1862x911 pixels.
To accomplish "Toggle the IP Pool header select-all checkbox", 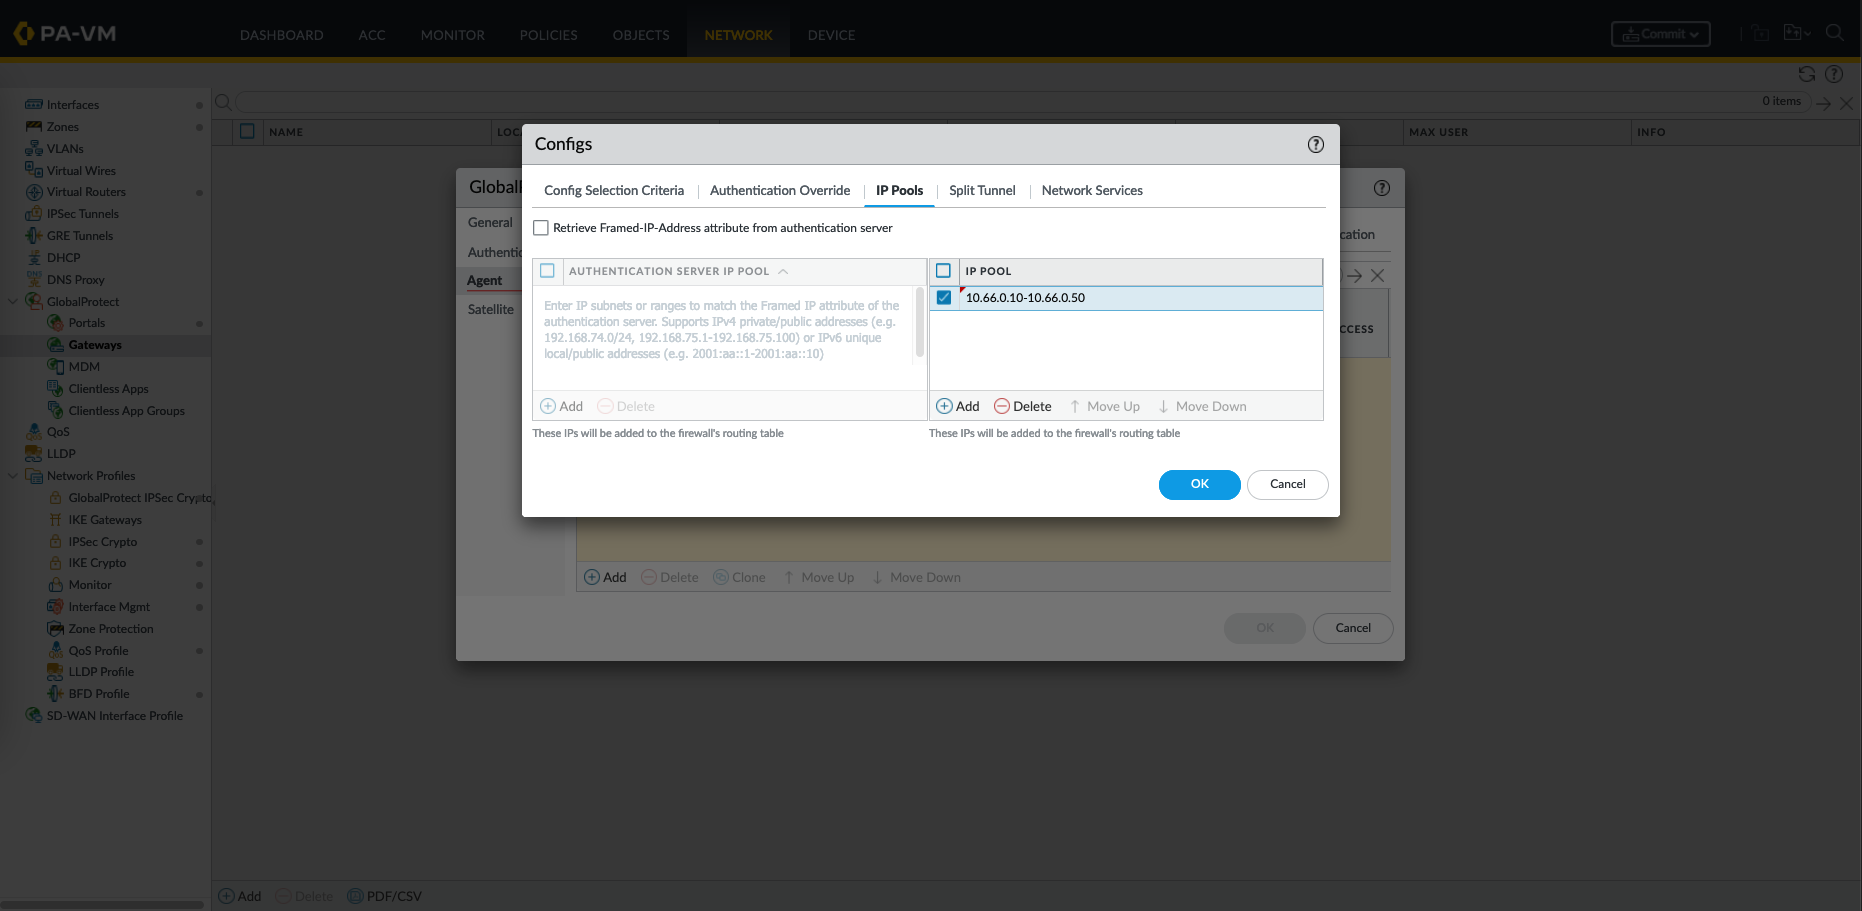I will click(943, 271).
